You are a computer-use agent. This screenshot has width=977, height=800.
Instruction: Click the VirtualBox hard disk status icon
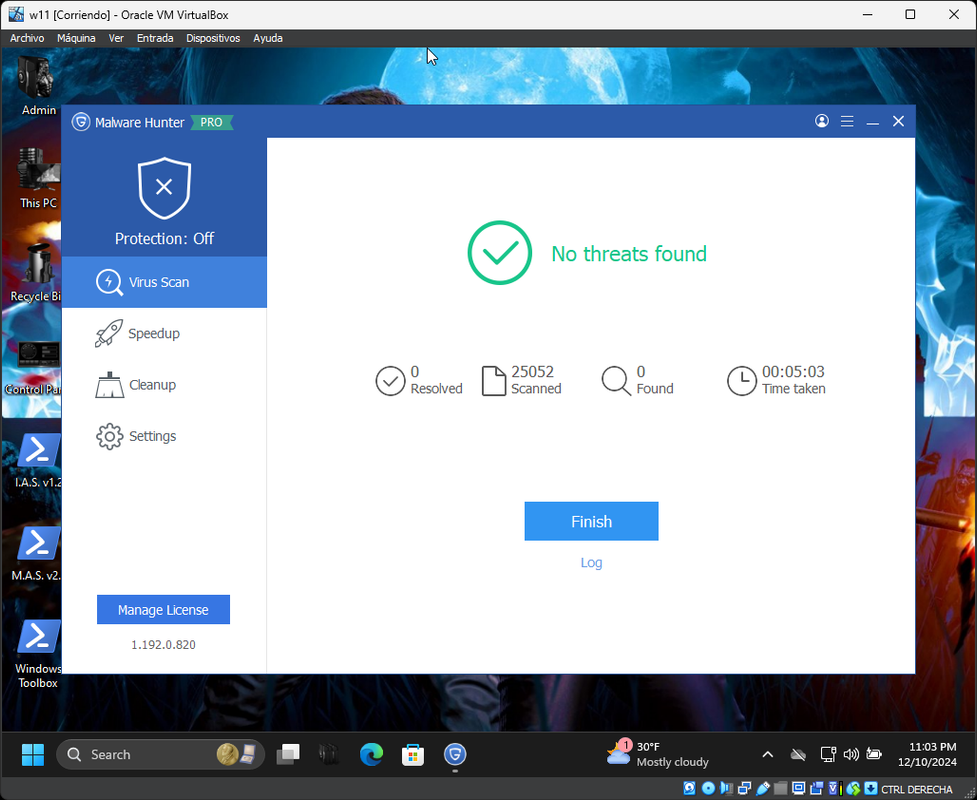689,788
